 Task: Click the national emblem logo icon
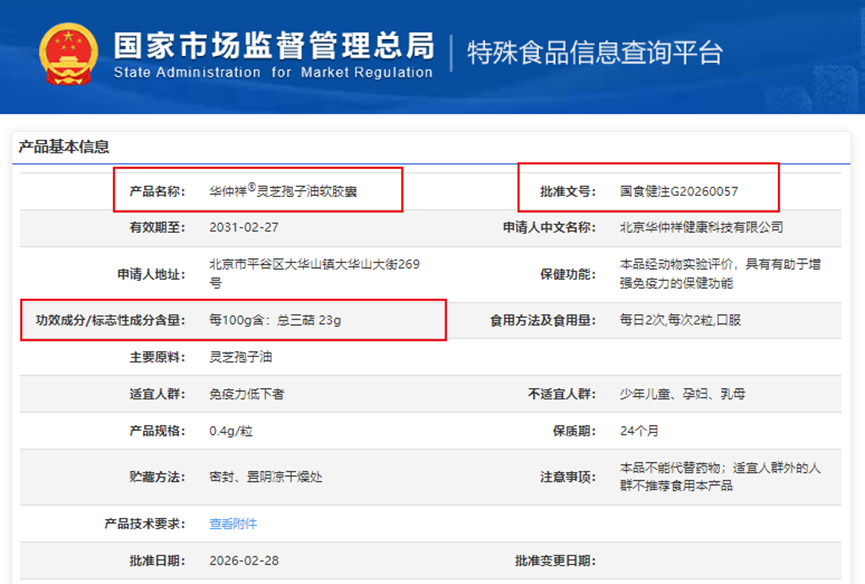[x=68, y=54]
